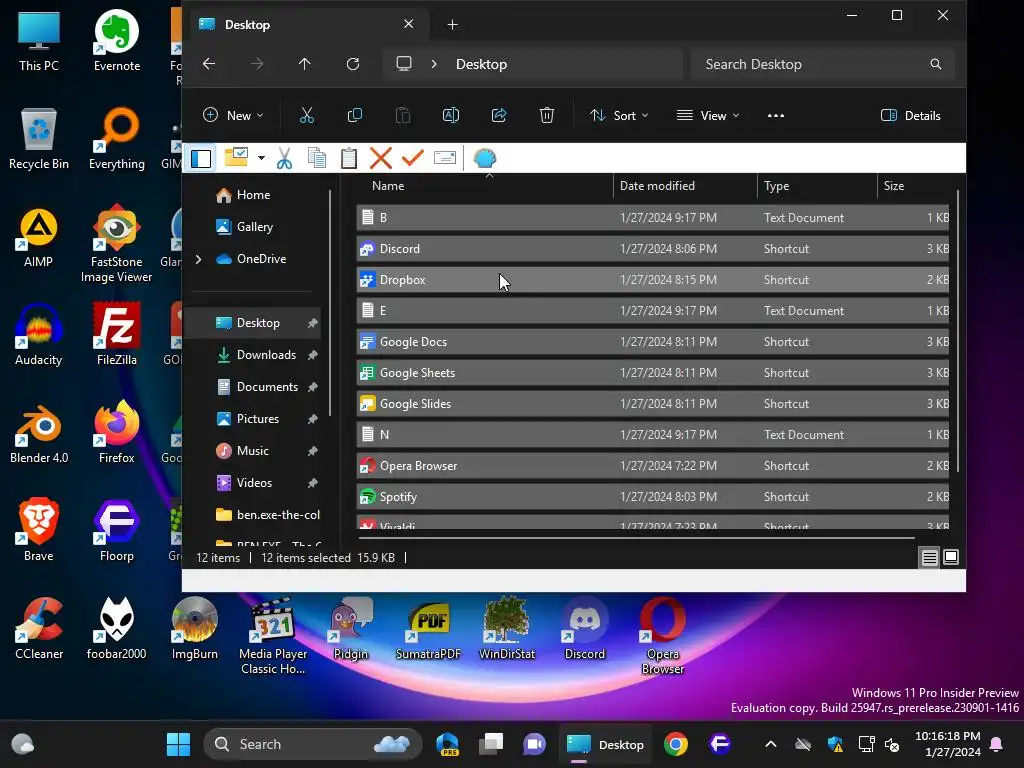
Task: Open Task View on the taskbar
Action: [x=491, y=744]
